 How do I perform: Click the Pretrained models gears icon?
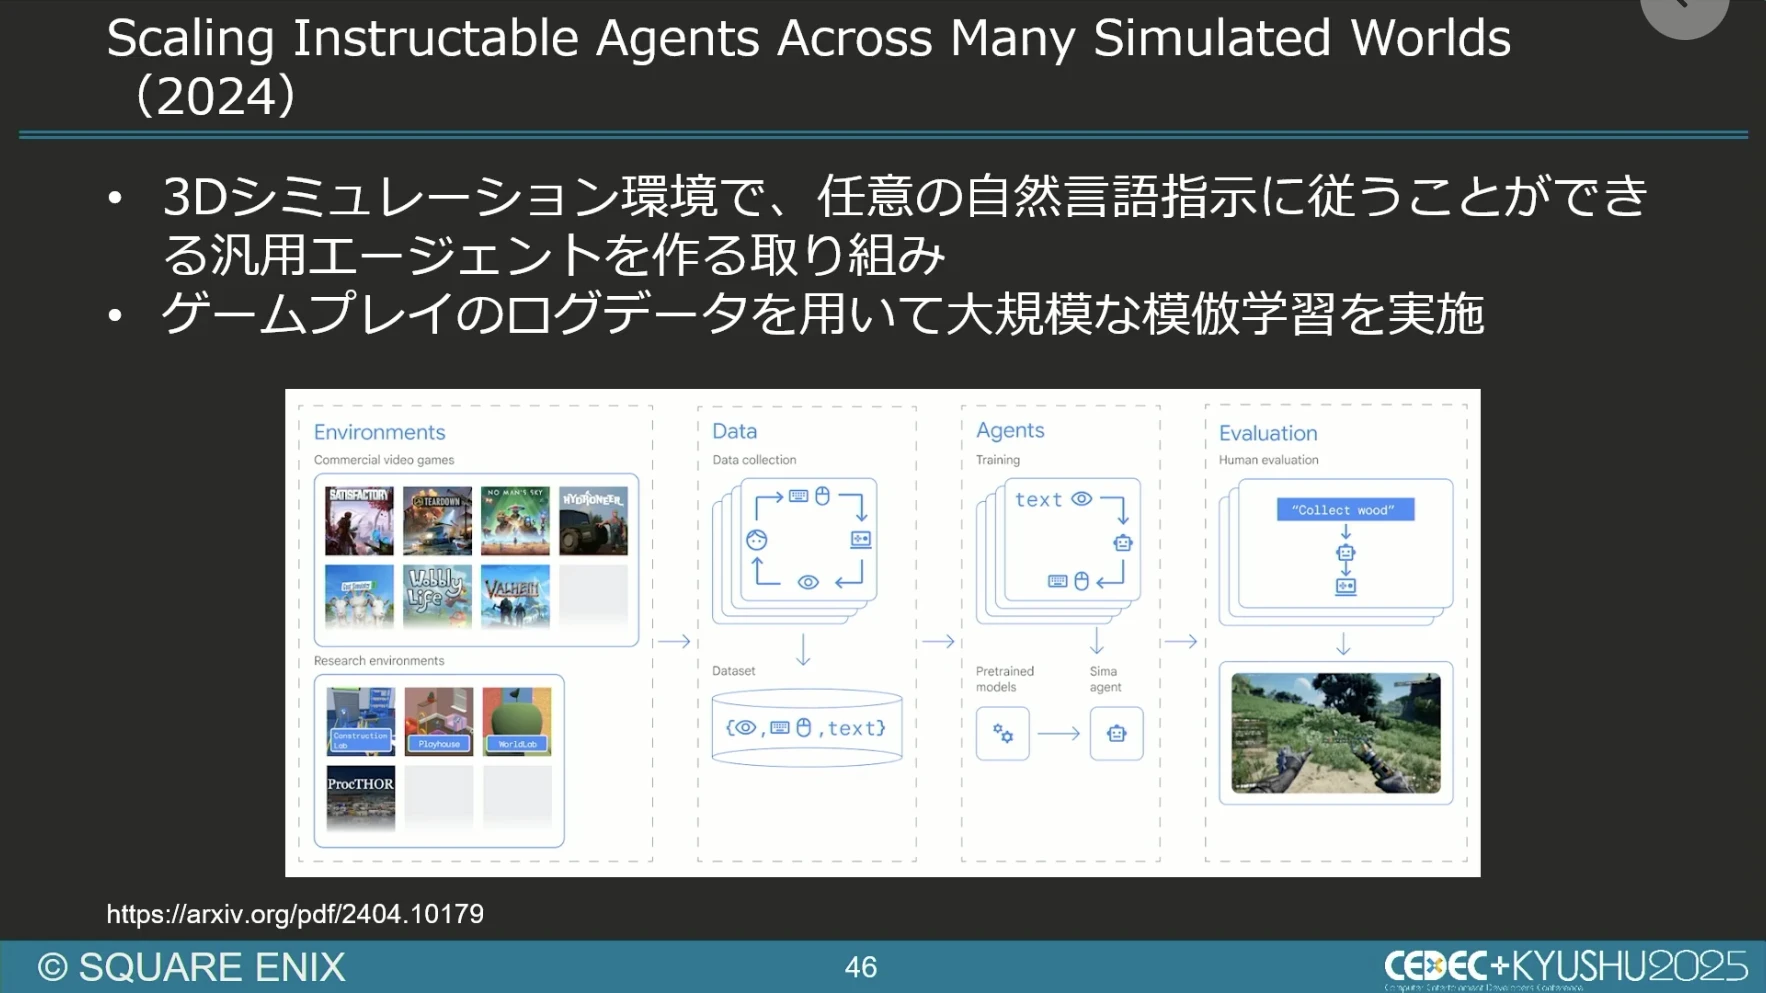tap(1002, 734)
